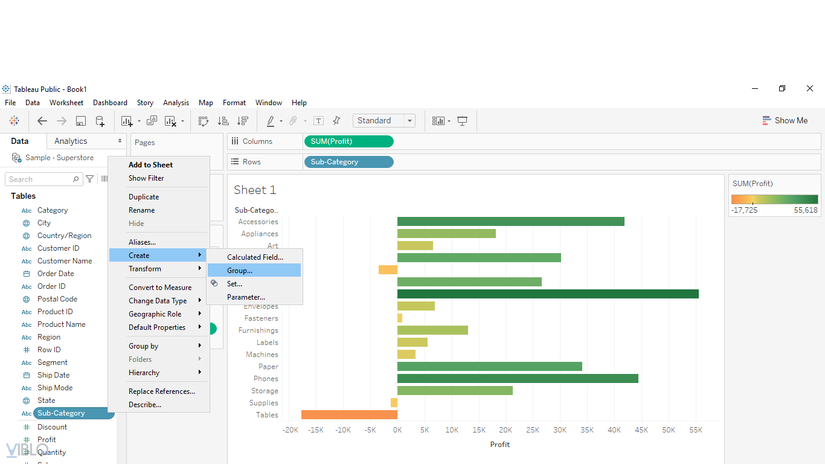Add a new data source
The width and height of the screenshot is (825, 464).
pos(100,121)
